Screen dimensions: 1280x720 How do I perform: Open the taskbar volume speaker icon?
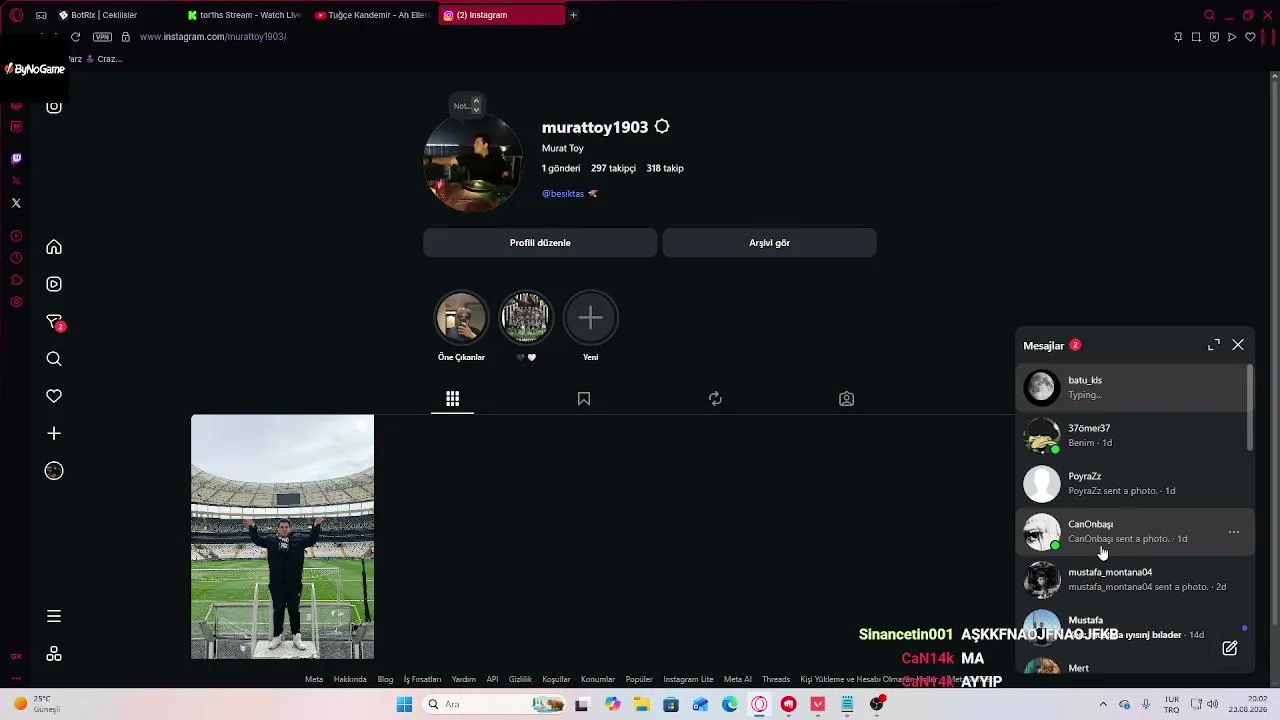tap(1213, 704)
